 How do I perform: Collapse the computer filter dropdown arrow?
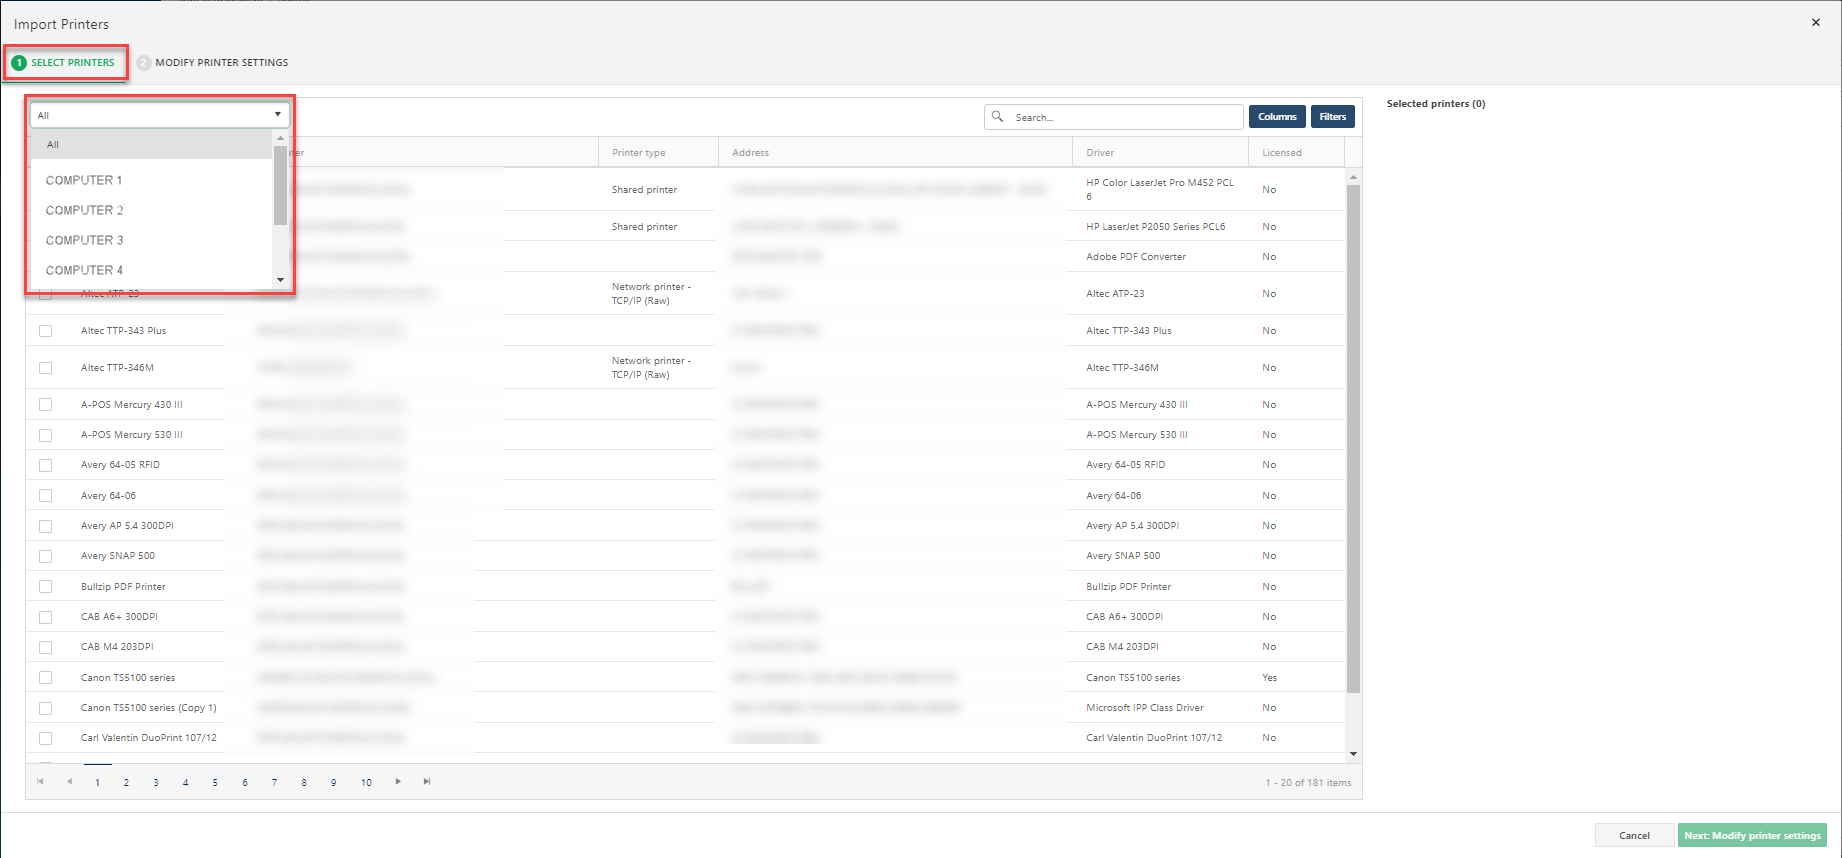point(277,115)
